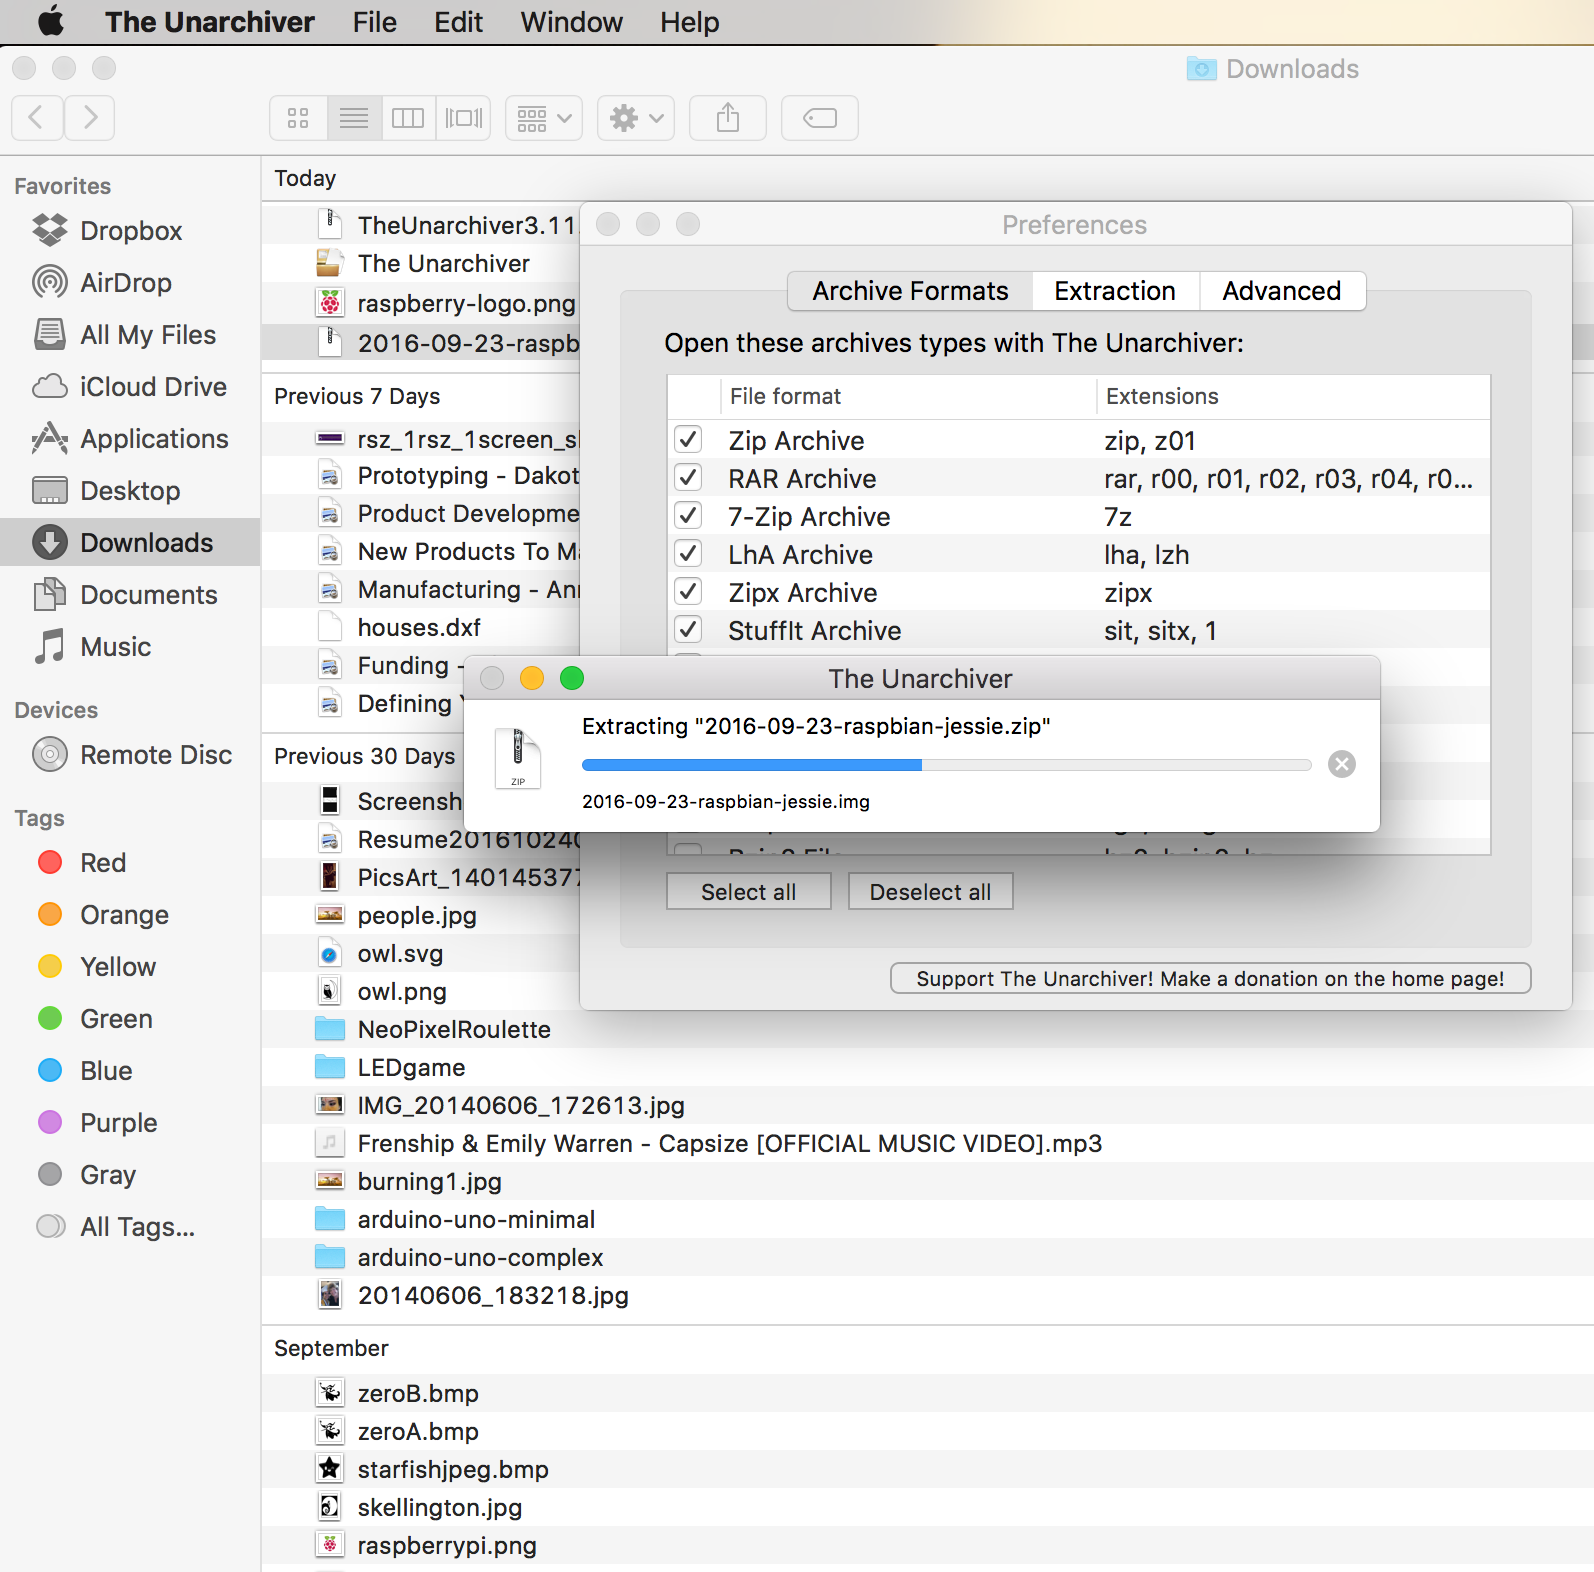Image resolution: width=1594 pixels, height=1572 pixels.
Task: Switch to the Advanced tab
Action: point(1282,291)
